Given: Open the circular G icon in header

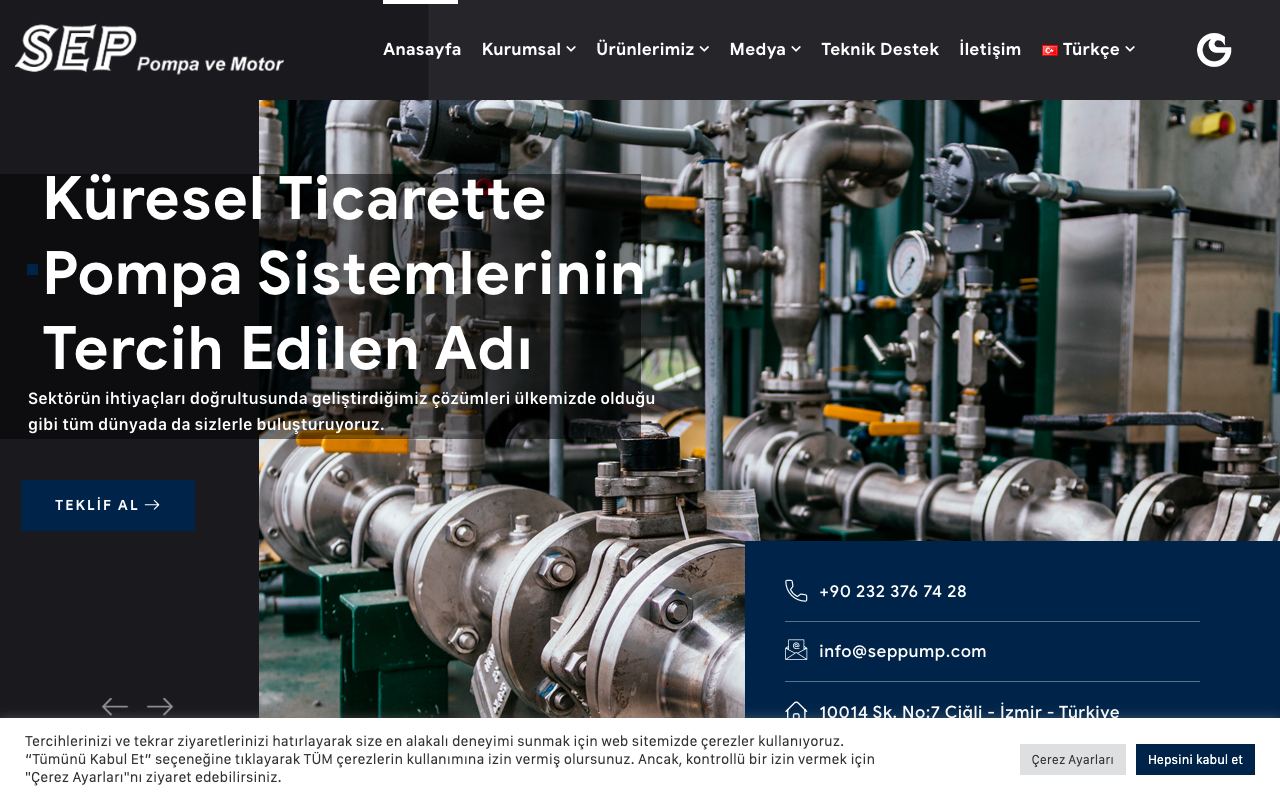Looking at the screenshot, I should click(x=1214, y=49).
